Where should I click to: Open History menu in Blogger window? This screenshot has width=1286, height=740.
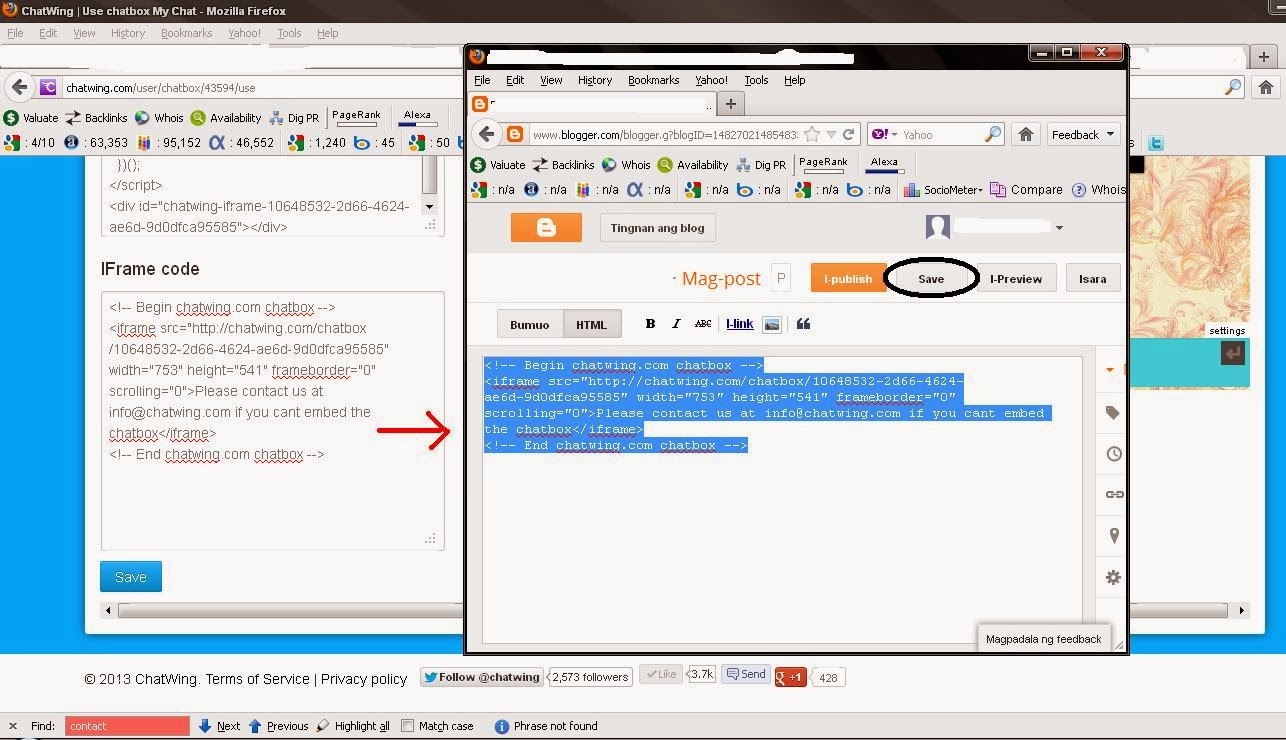pyautogui.click(x=595, y=80)
